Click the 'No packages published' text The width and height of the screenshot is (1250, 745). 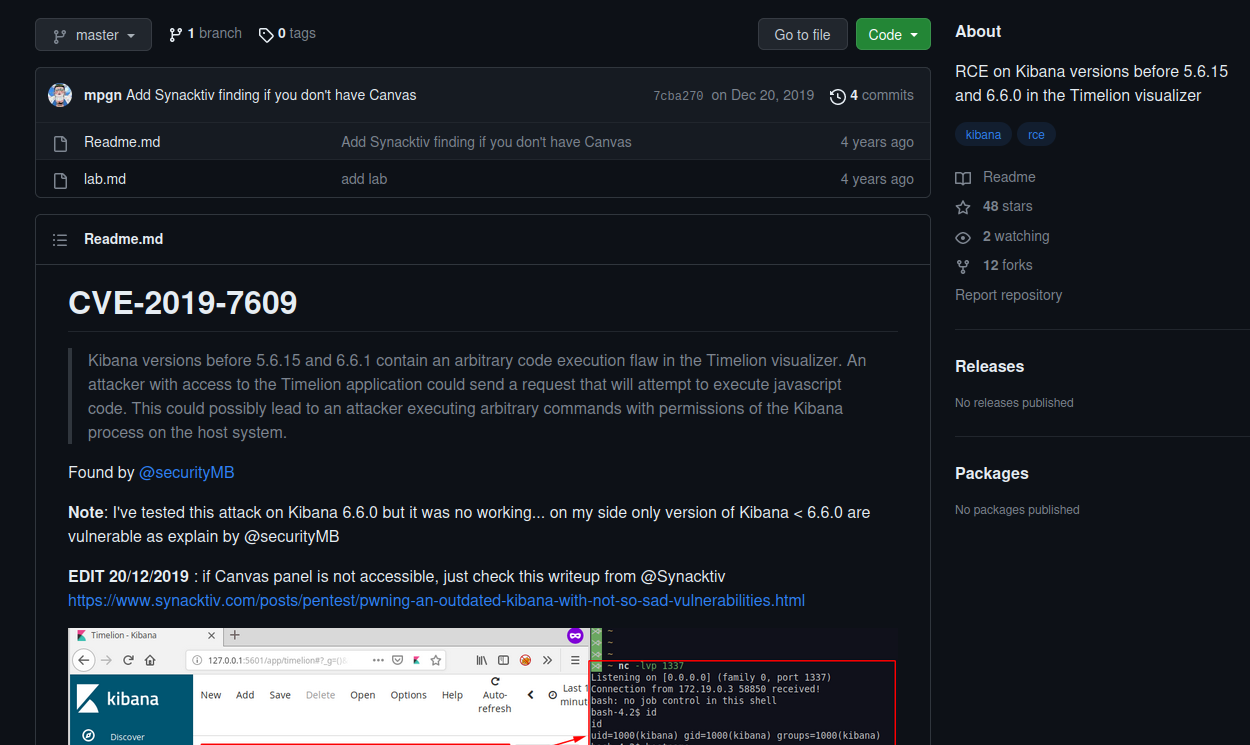coord(1017,510)
